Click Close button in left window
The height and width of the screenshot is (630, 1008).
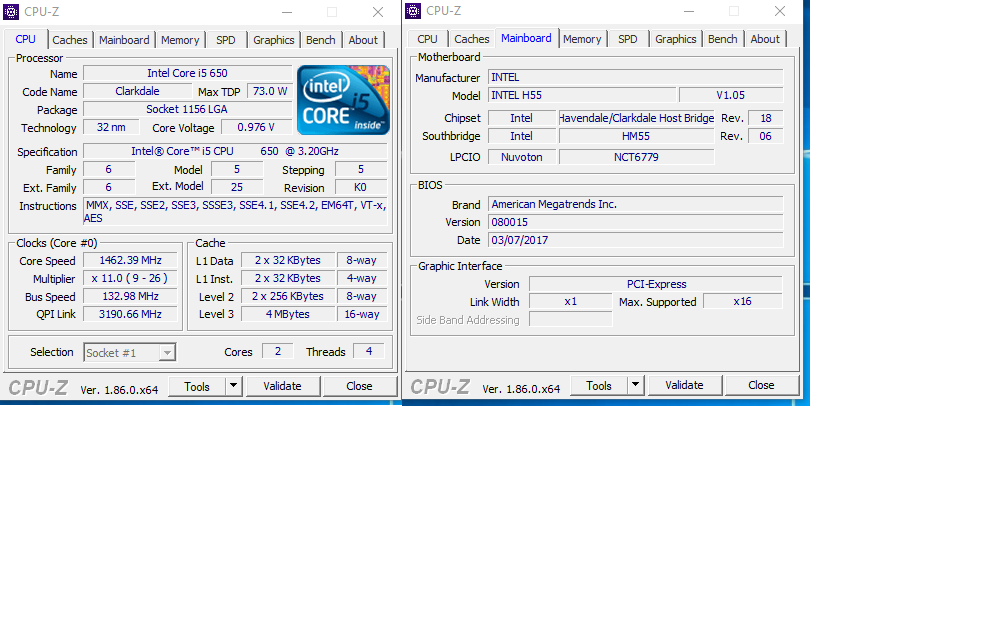359,386
